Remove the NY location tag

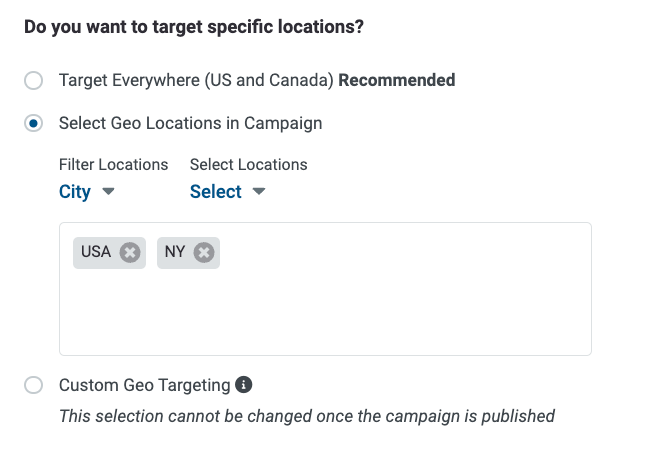tap(204, 253)
